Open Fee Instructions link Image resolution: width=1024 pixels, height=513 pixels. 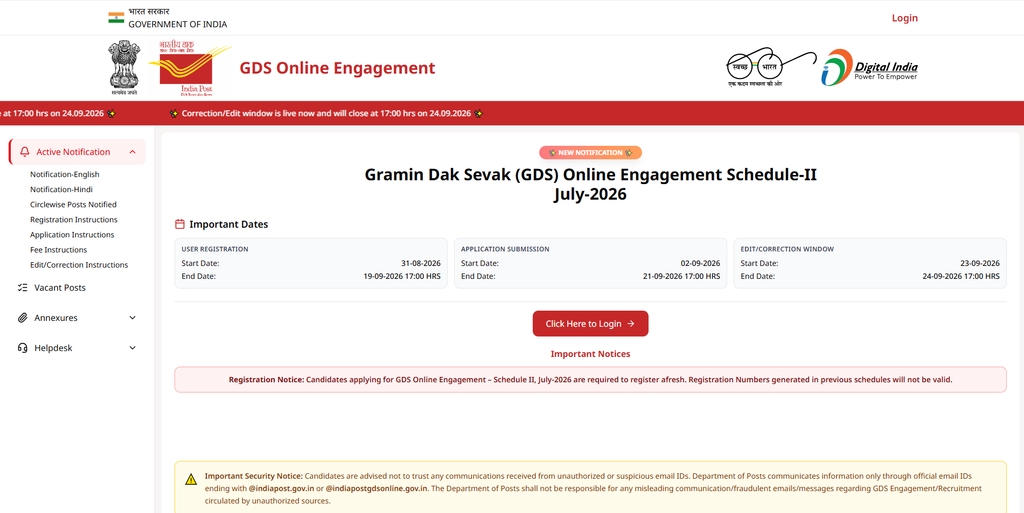click(58, 250)
